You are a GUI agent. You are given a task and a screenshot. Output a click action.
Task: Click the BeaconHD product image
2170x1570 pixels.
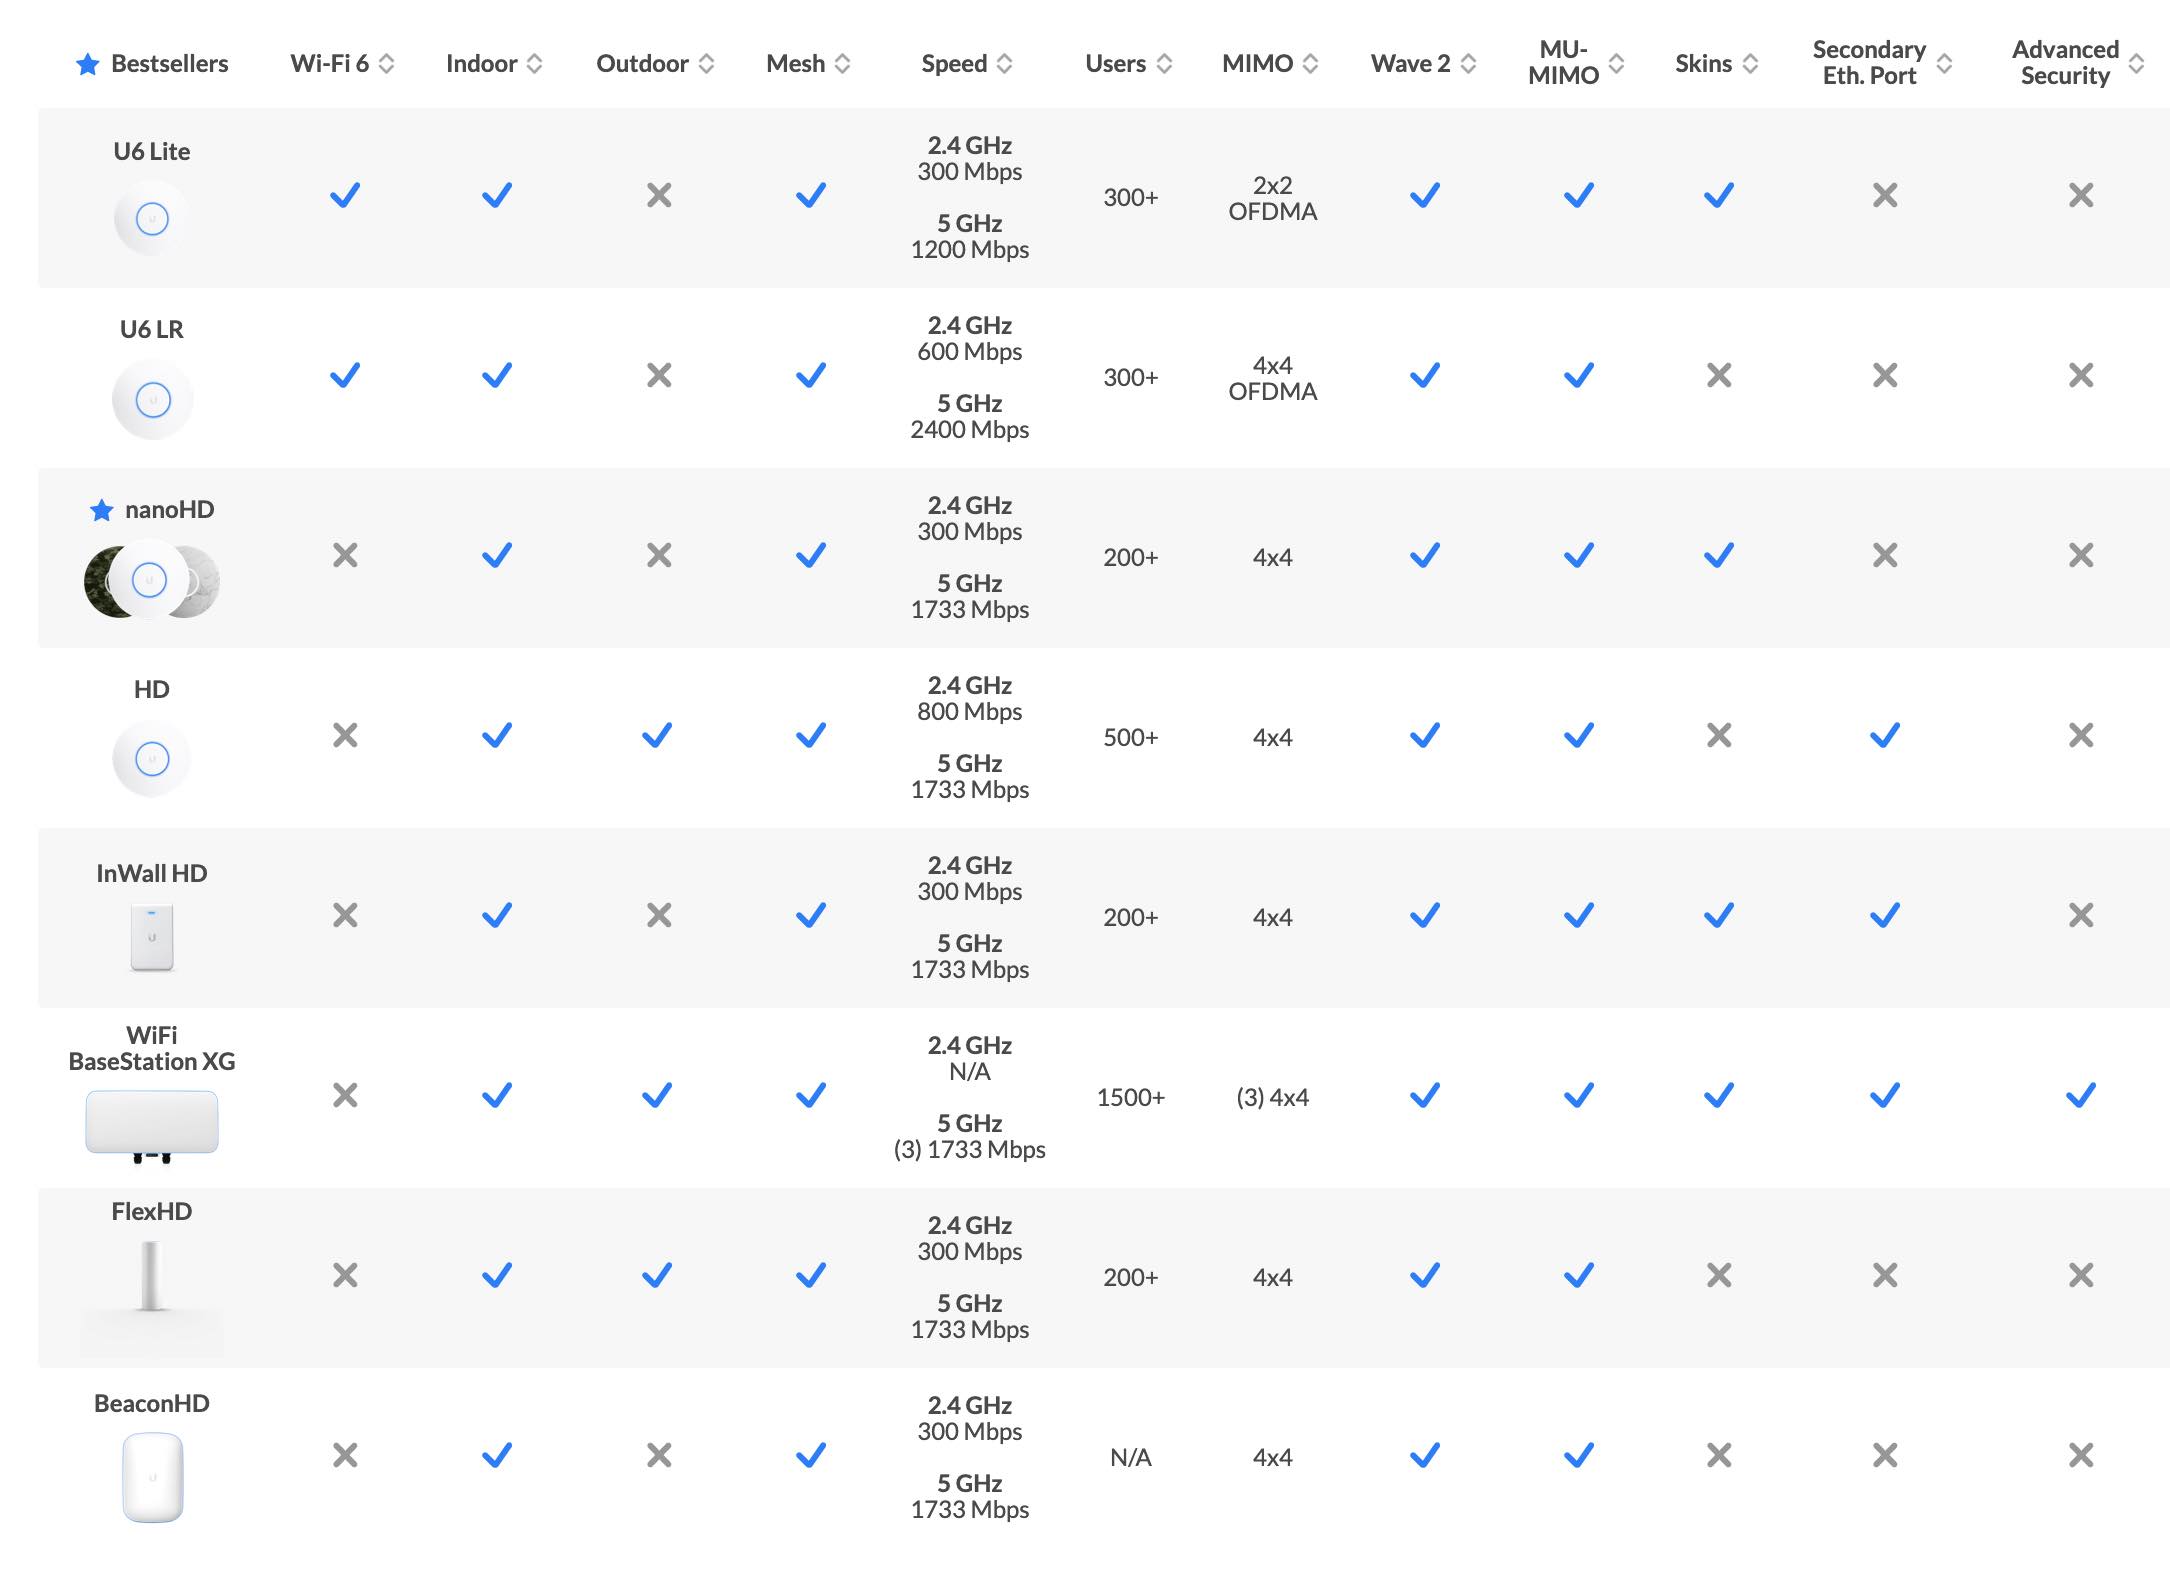152,1477
